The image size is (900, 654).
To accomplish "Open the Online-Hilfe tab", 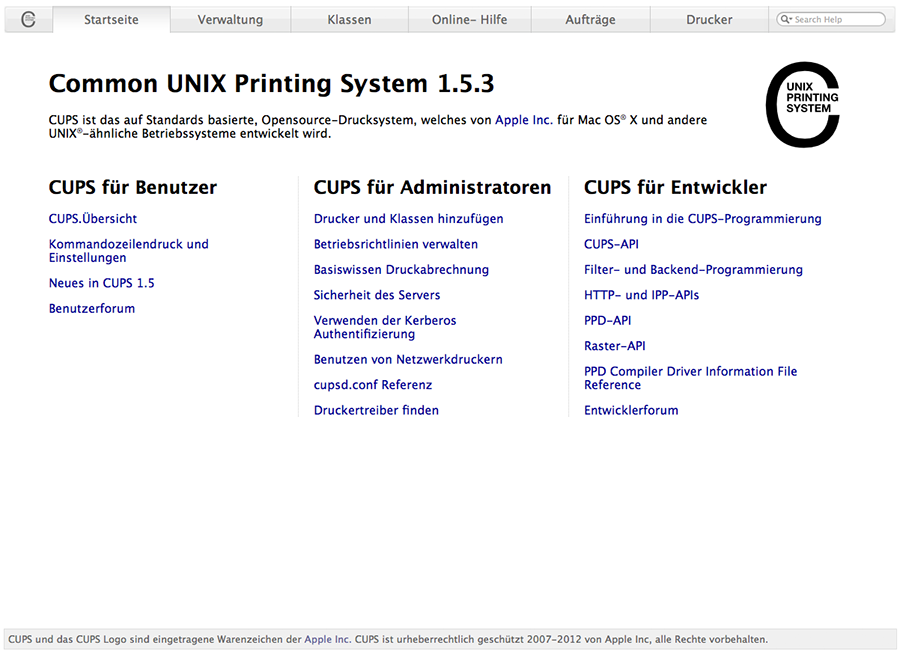I will click(x=469, y=19).
